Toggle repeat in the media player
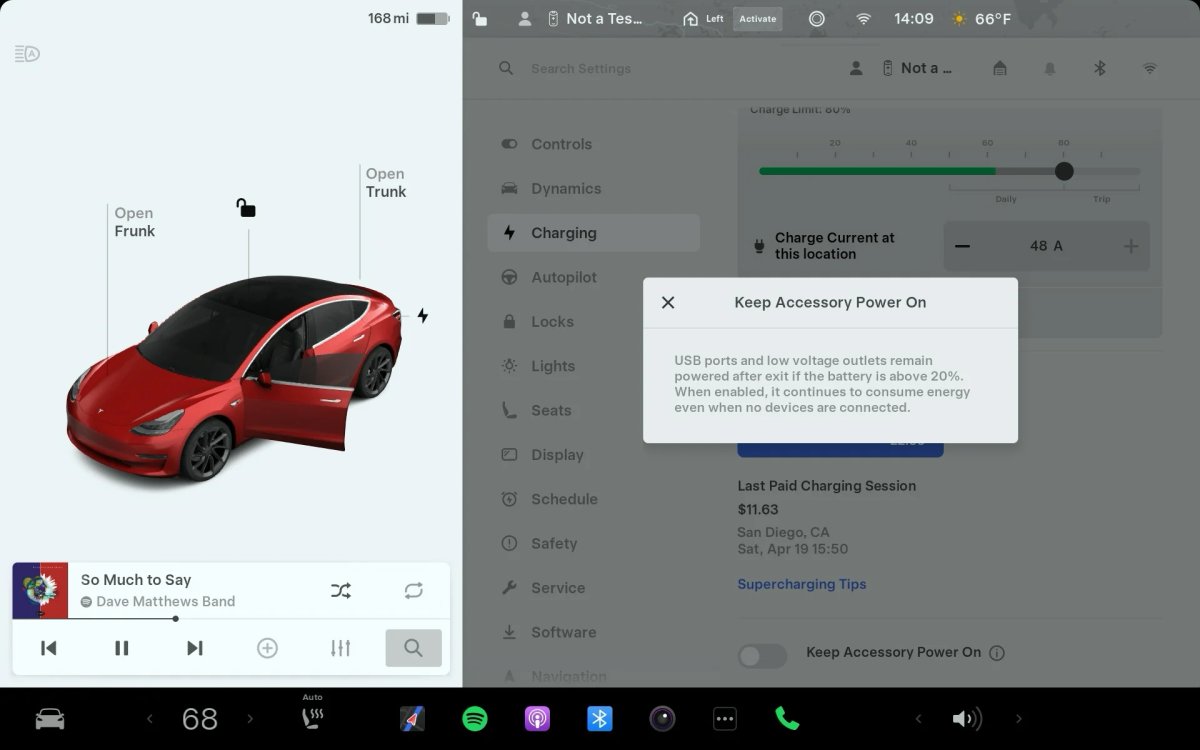This screenshot has width=1200, height=750. [x=414, y=590]
